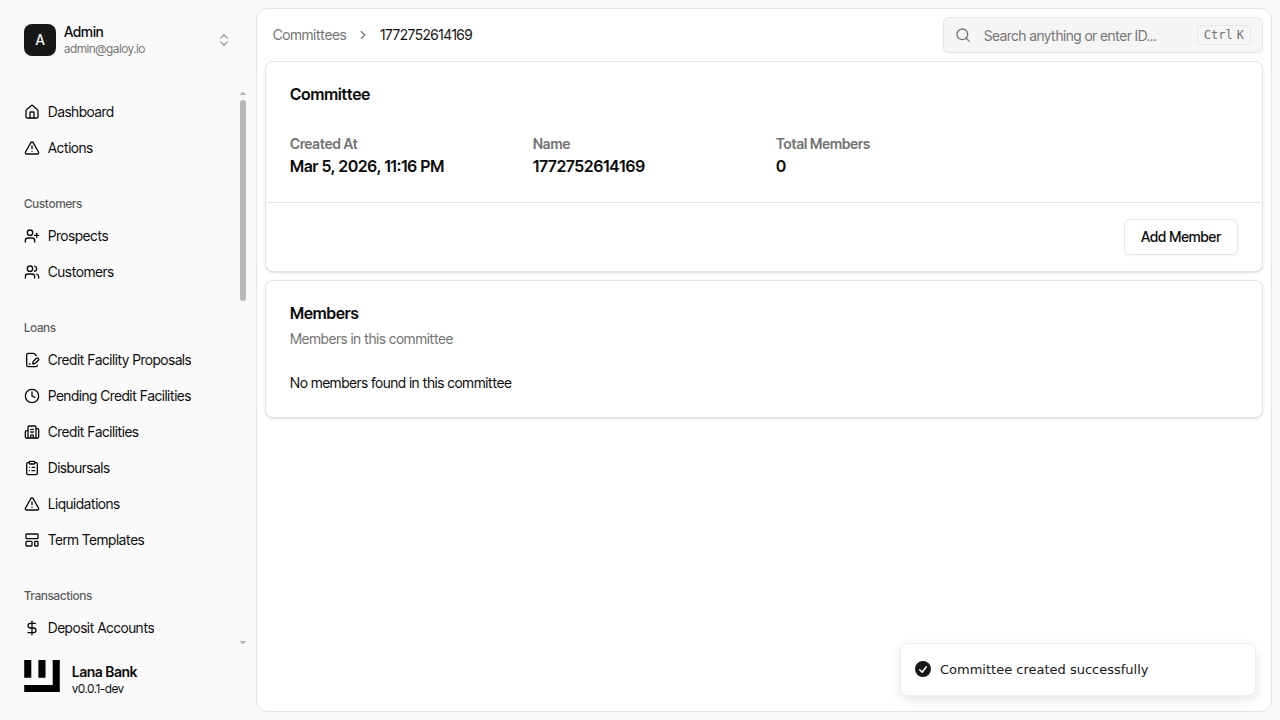
Task: Open Credit Facilities in the sidebar
Action: [93, 432]
